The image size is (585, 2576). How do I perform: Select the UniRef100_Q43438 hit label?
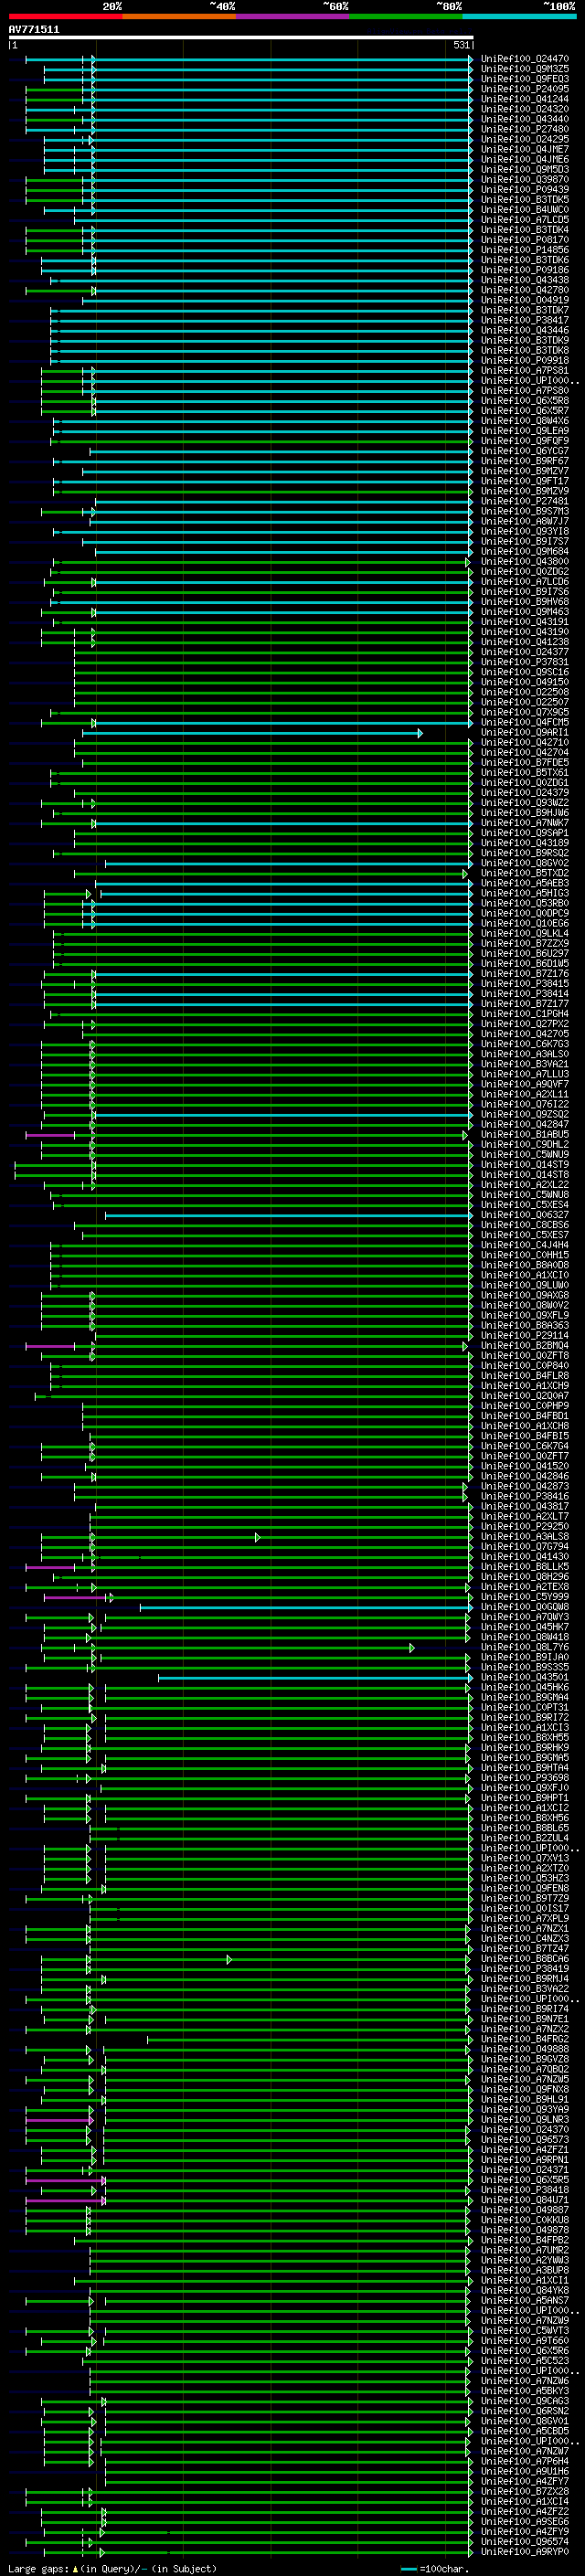pos(525,280)
